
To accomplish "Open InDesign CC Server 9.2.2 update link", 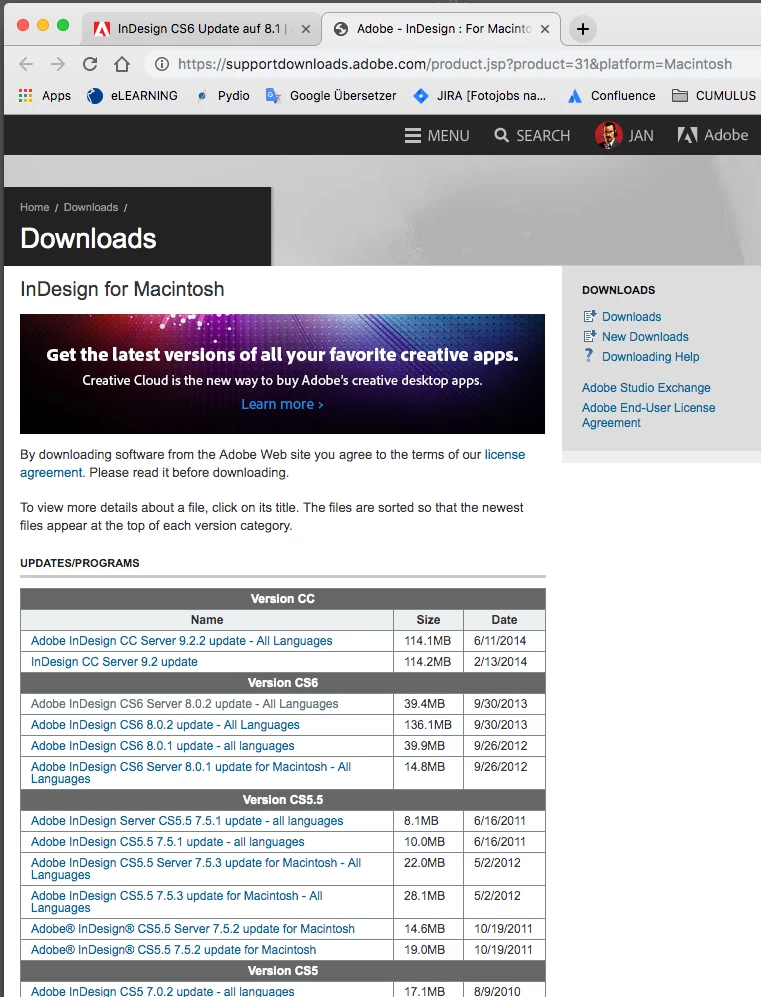I will [181, 641].
